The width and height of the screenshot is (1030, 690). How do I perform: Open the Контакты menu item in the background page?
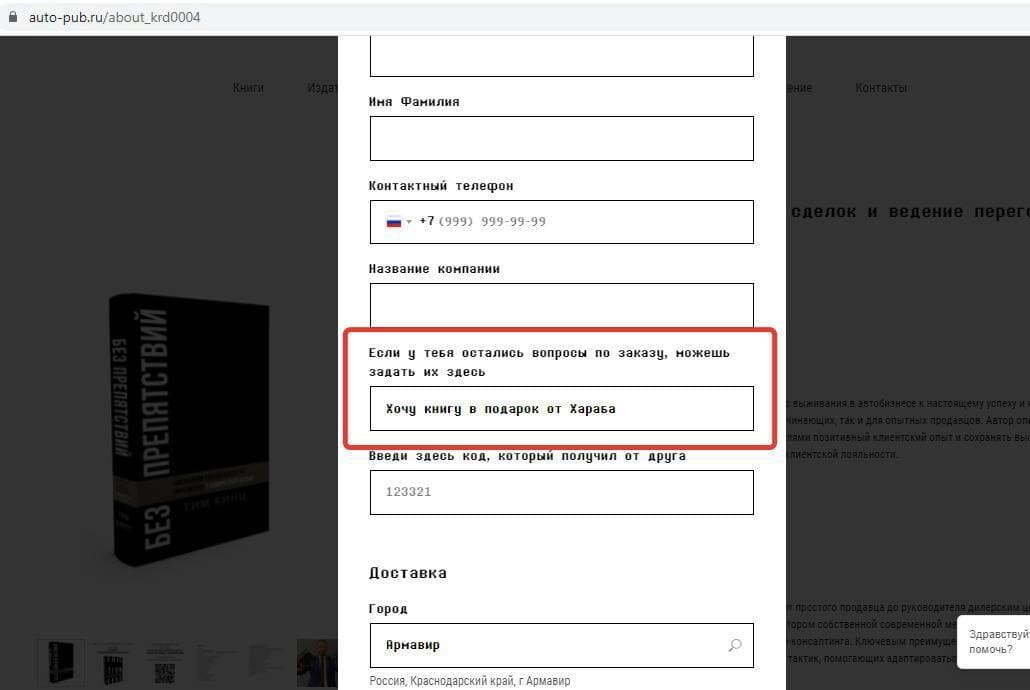pos(881,87)
